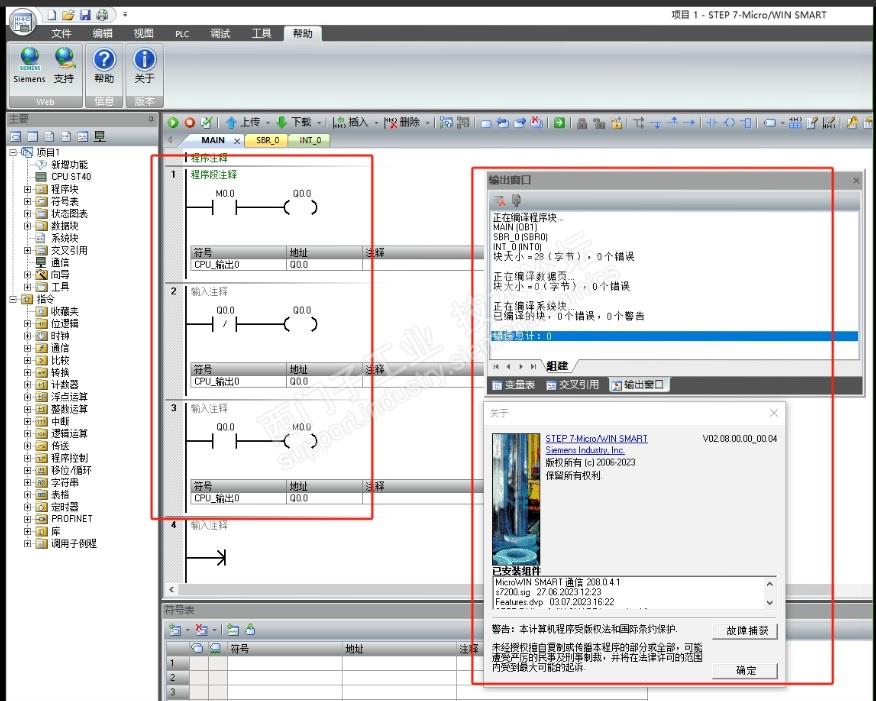
Task: Open the Upload dropdown arrow
Action: point(268,122)
